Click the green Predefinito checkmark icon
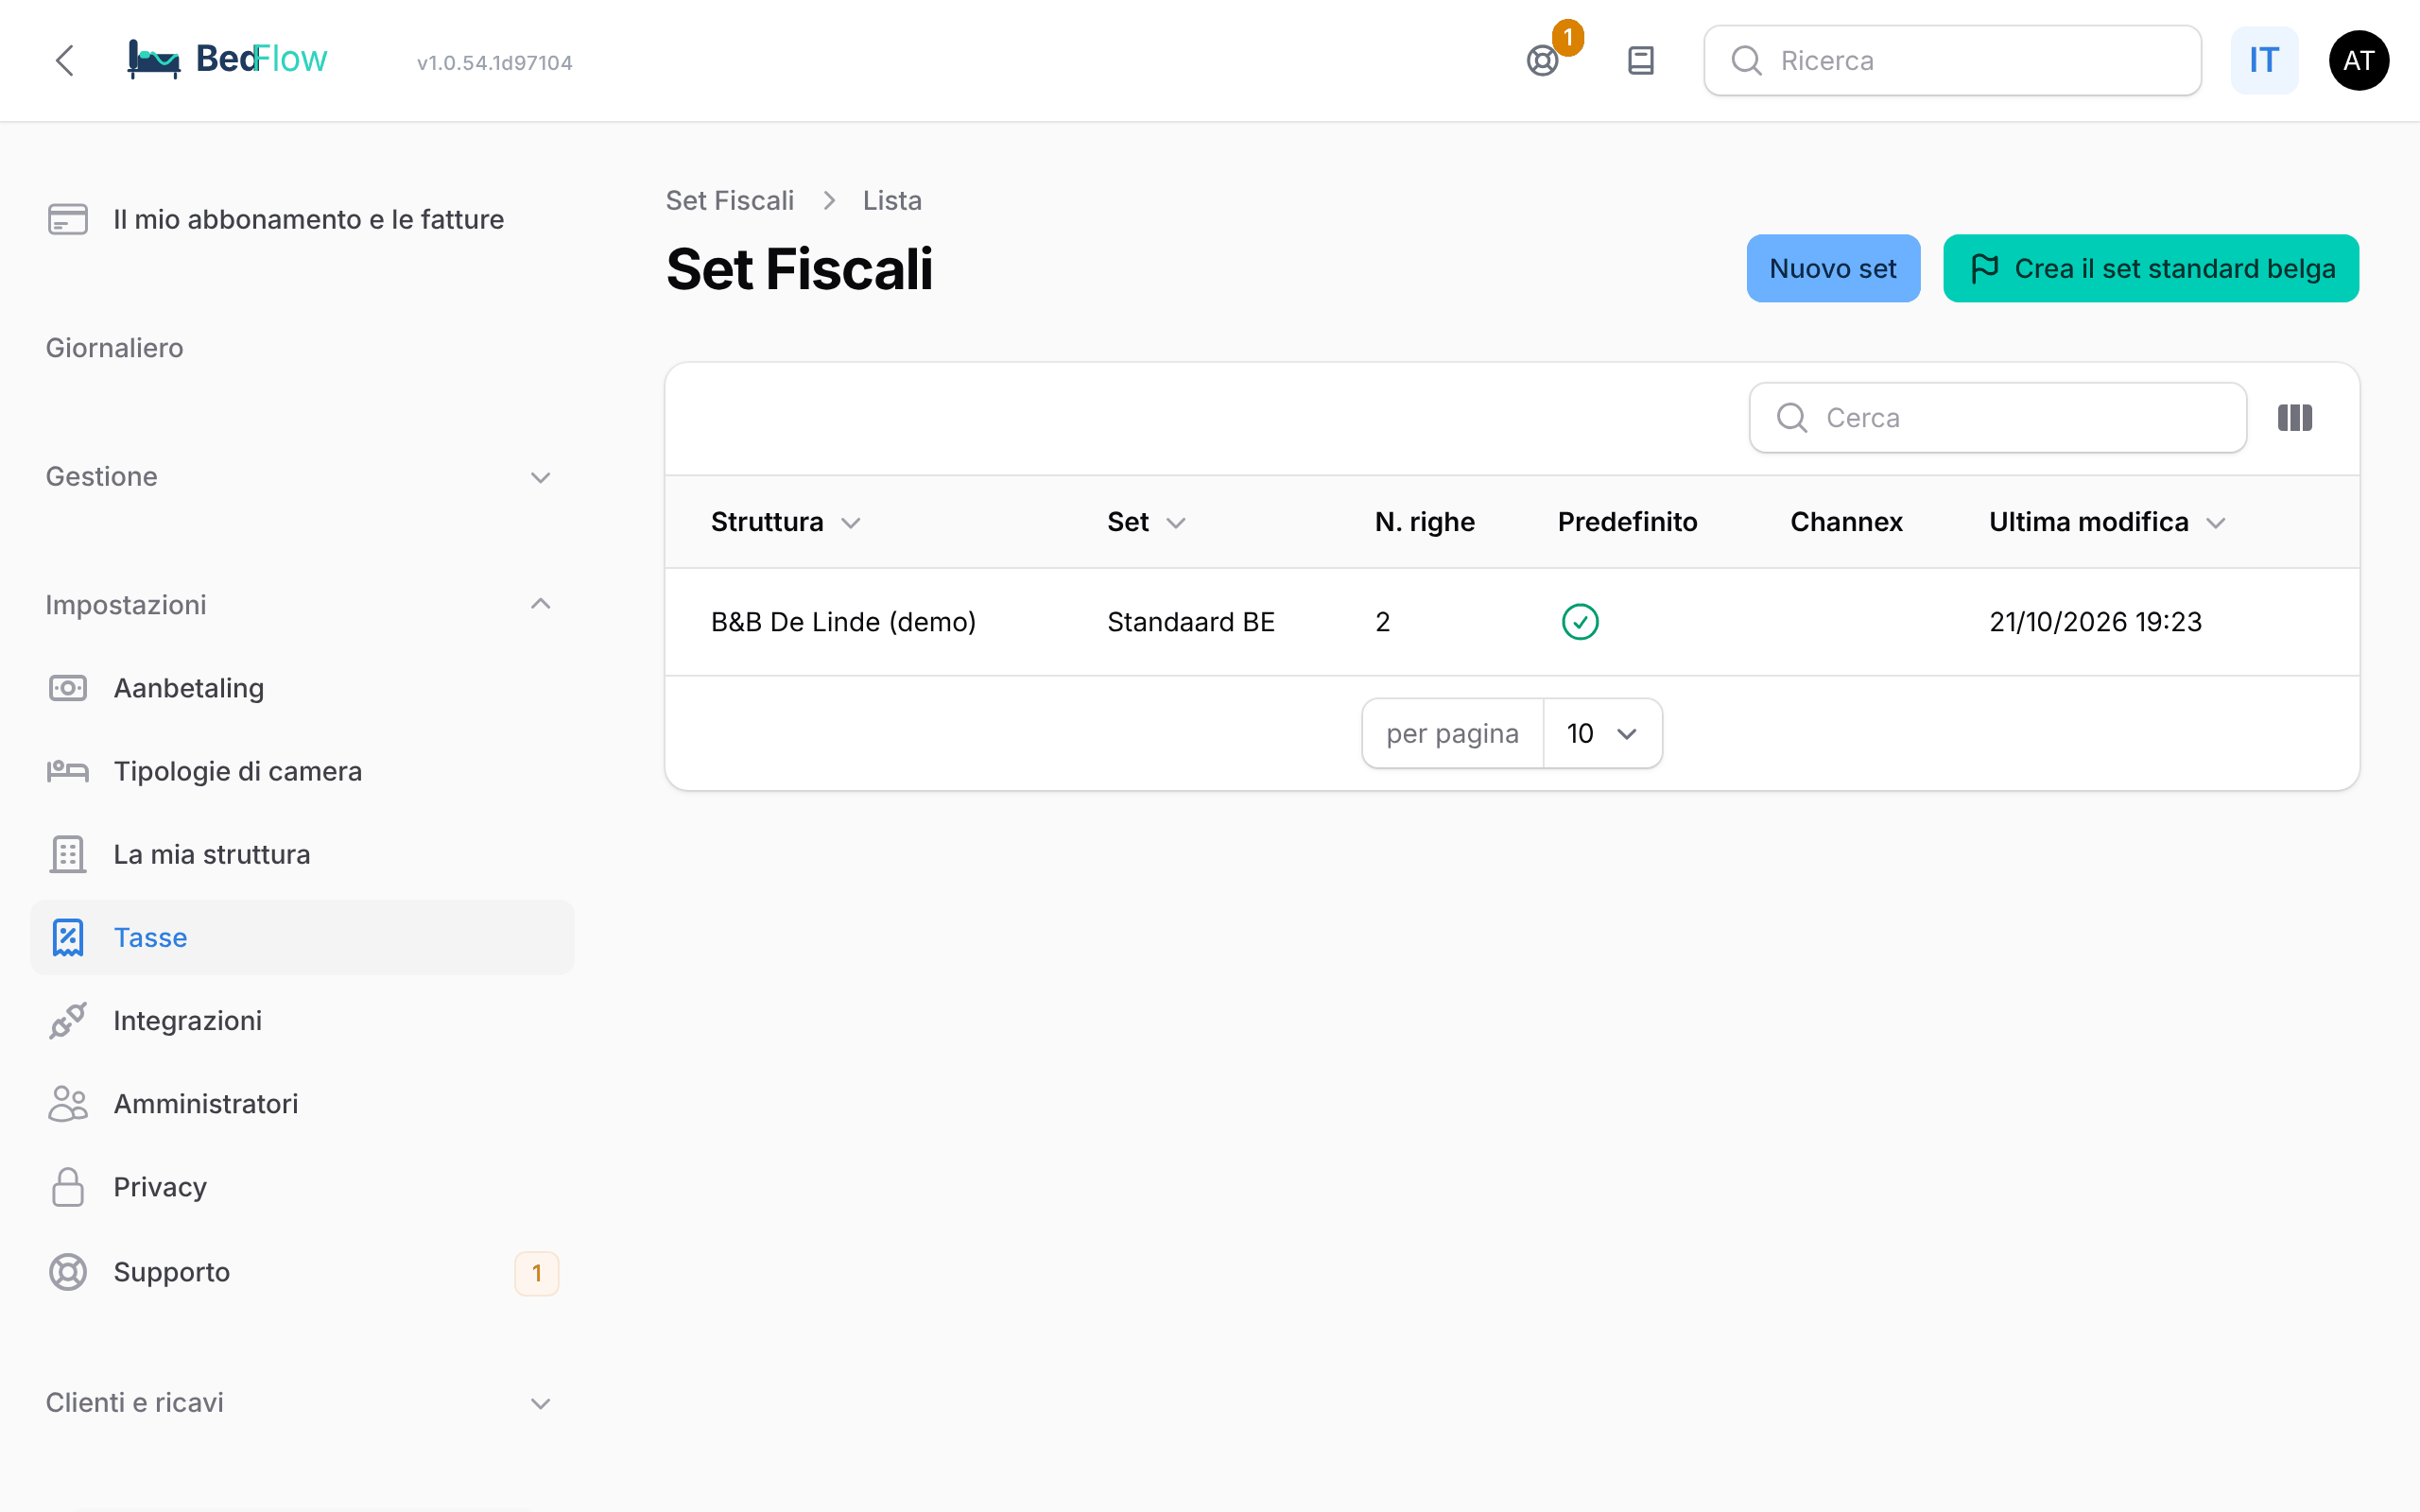The height and width of the screenshot is (1512, 2420). [x=1580, y=622]
